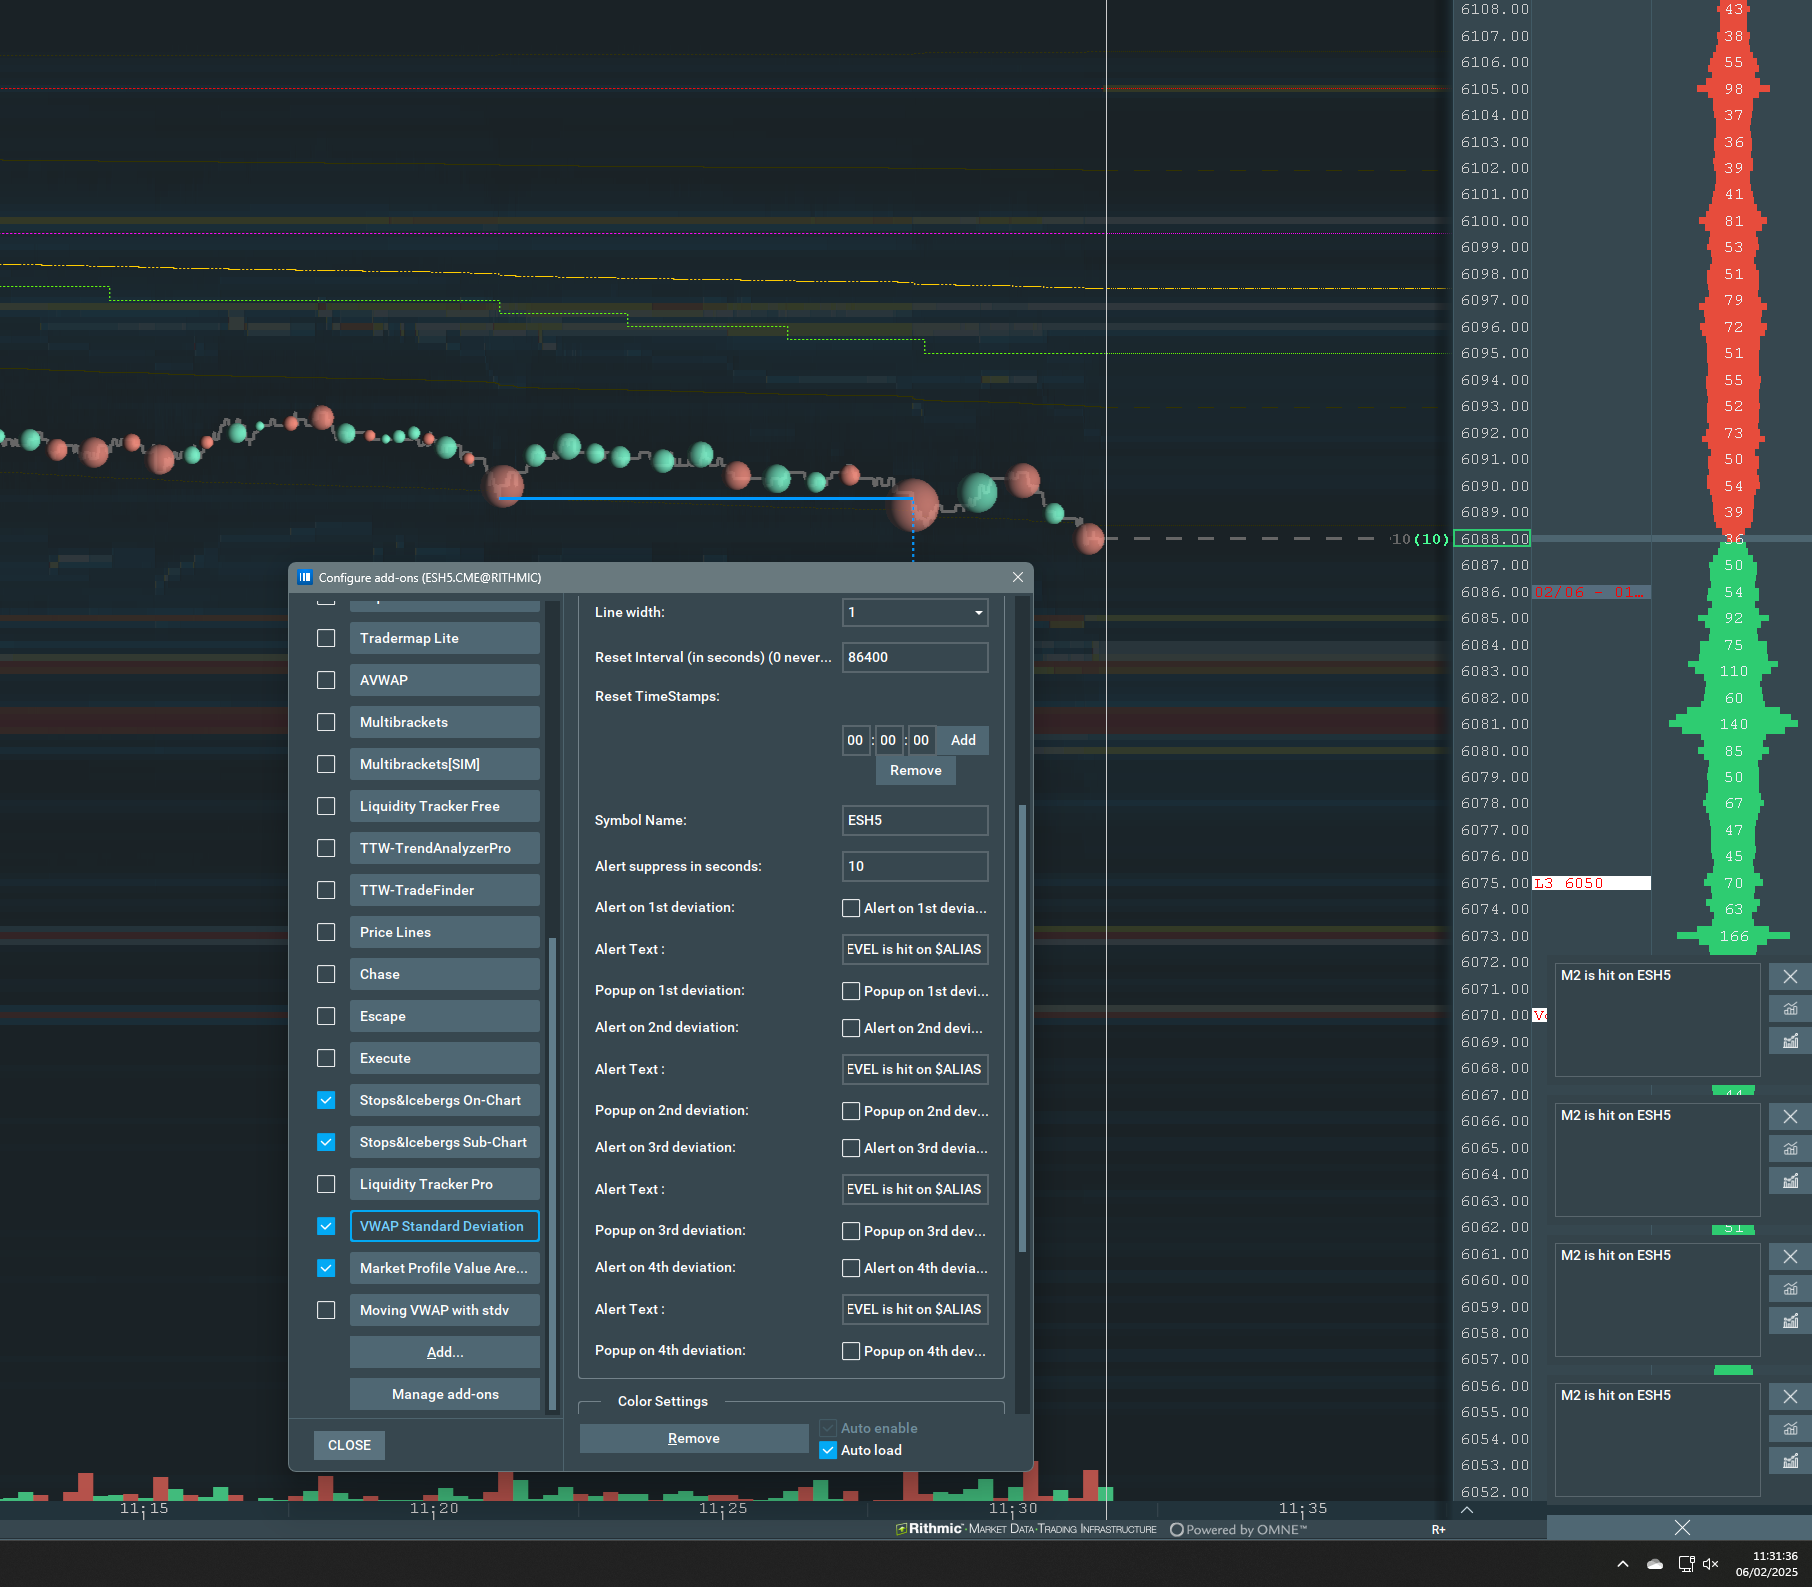
Task: Dismiss the topmost M2 alert notification
Action: [x=1790, y=977]
